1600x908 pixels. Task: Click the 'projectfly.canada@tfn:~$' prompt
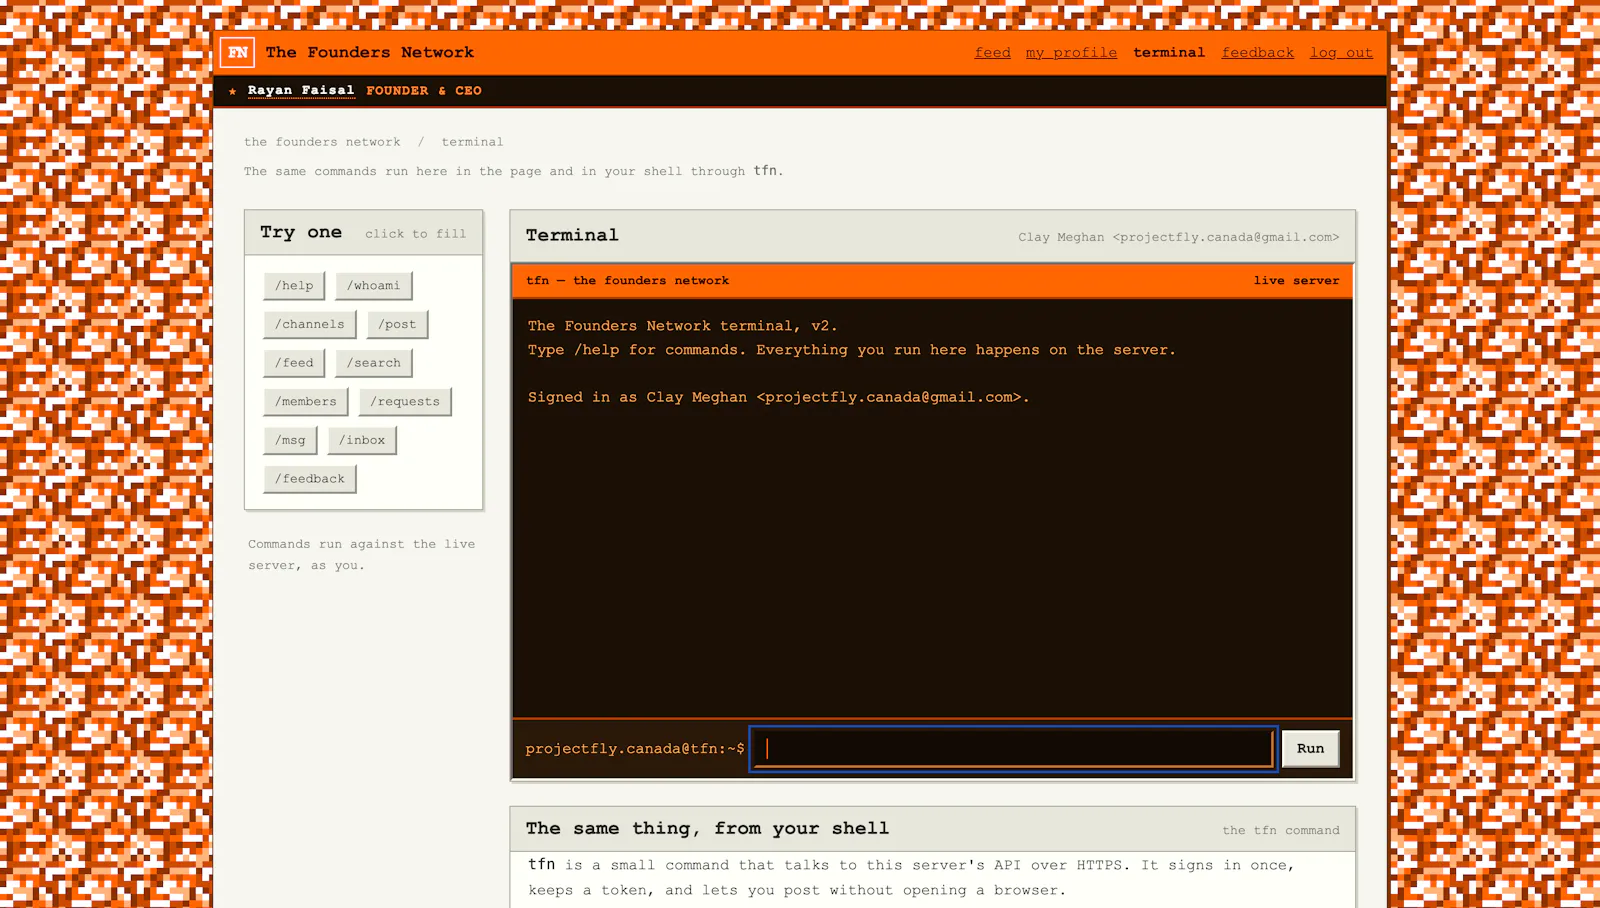[635, 748]
